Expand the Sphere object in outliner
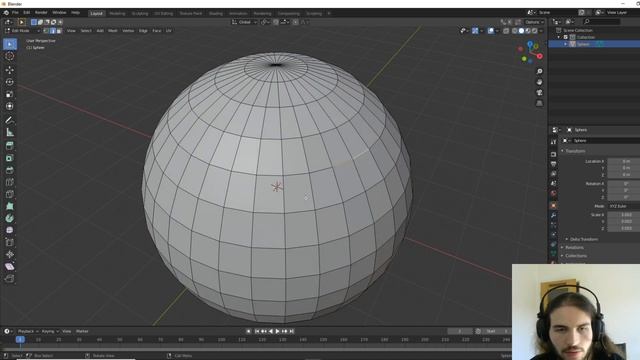Screen dimensions: 640x360 (x=566, y=44)
